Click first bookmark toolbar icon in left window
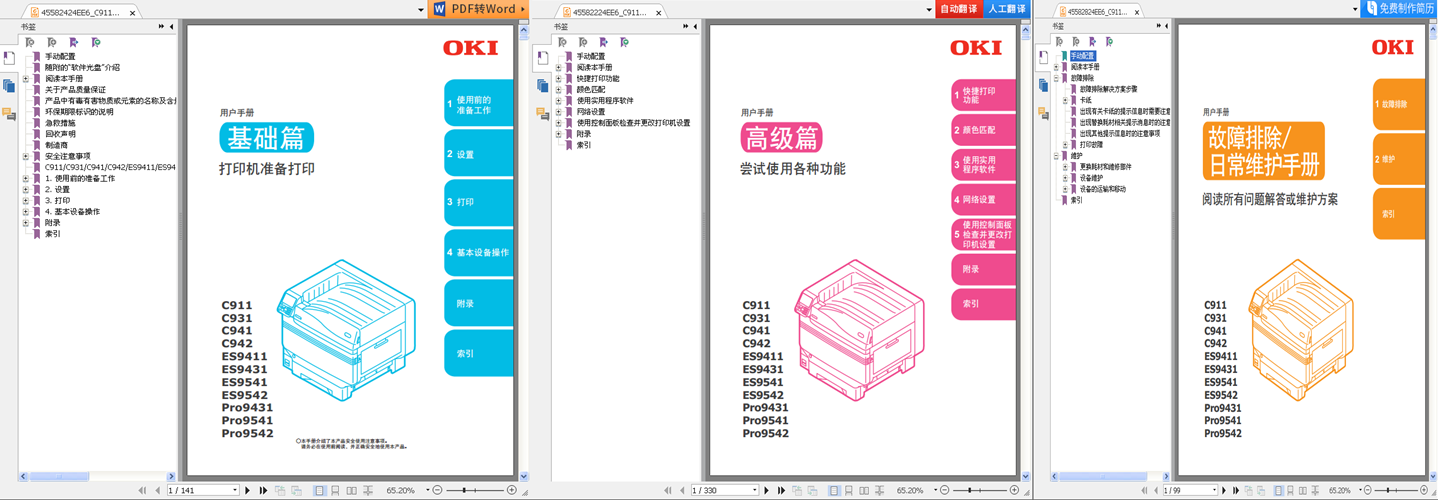The height and width of the screenshot is (500, 1438). click(x=31, y=42)
